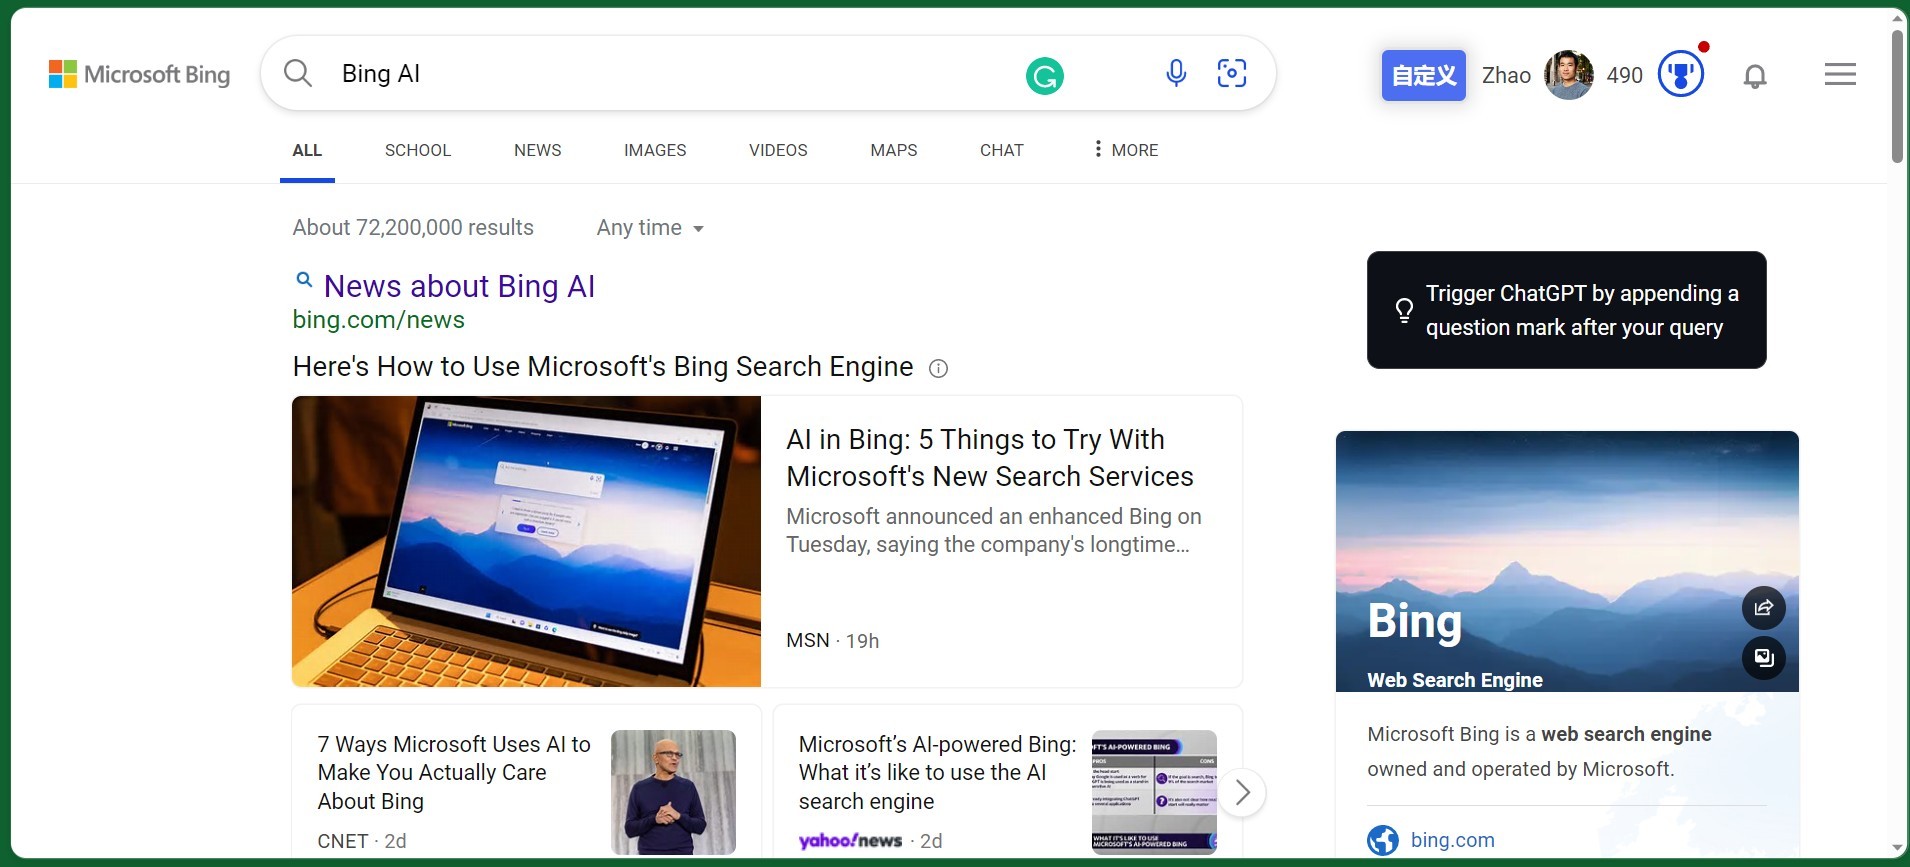The width and height of the screenshot is (1910, 867).
Task: Switch to the NEWS tab
Action: tap(538, 150)
